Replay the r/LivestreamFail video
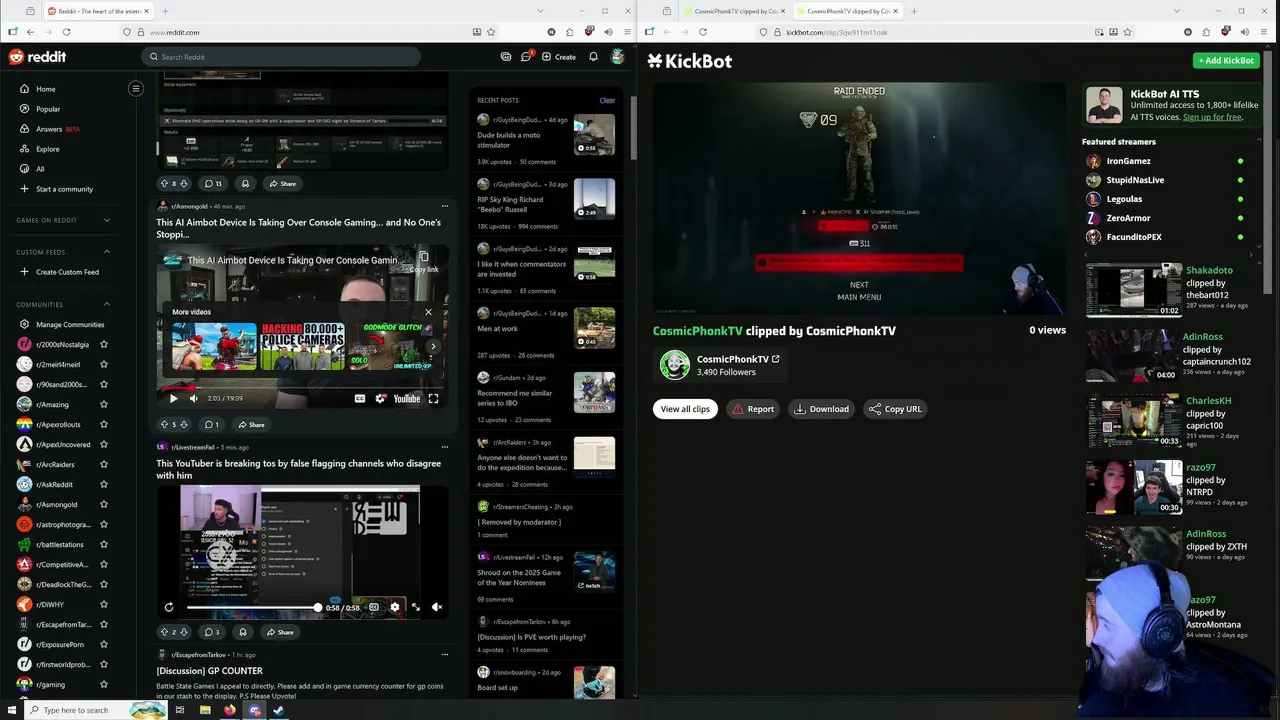This screenshot has height=720, width=1280. pyautogui.click(x=169, y=607)
